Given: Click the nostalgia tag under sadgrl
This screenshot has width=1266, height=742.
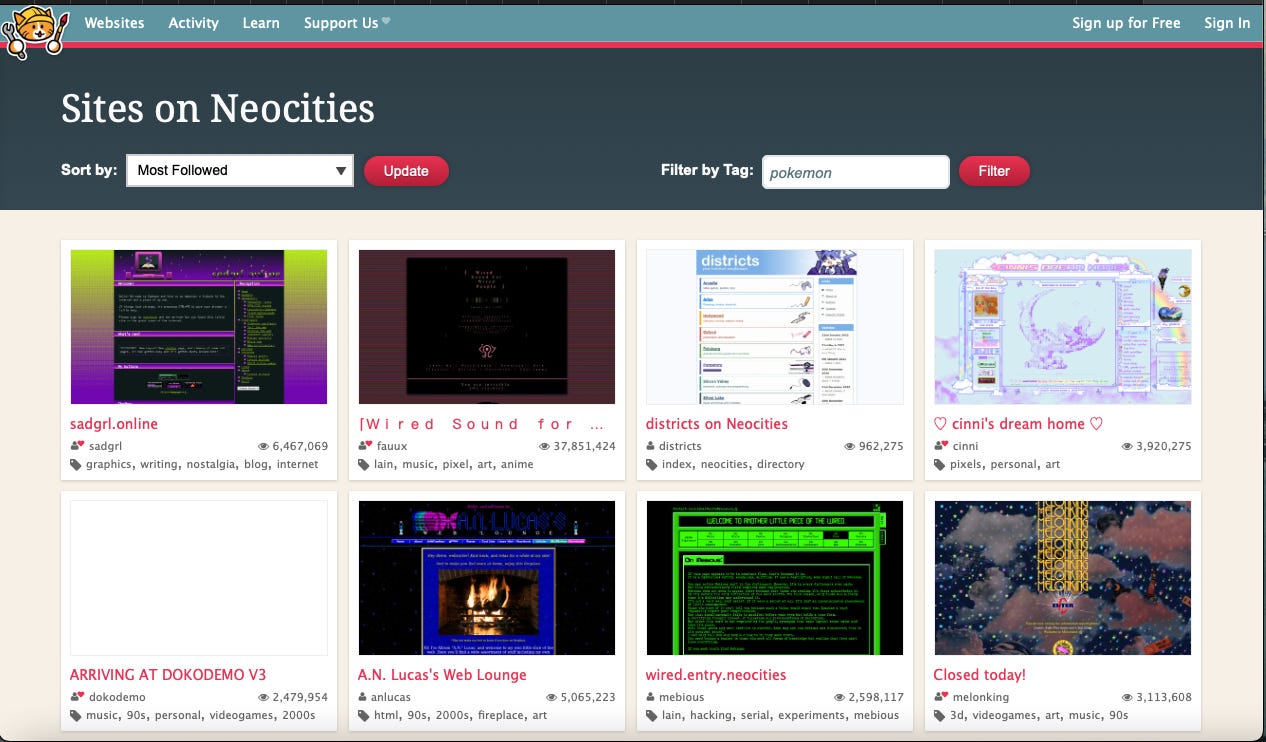Looking at the screenshot, I should 210,464.
